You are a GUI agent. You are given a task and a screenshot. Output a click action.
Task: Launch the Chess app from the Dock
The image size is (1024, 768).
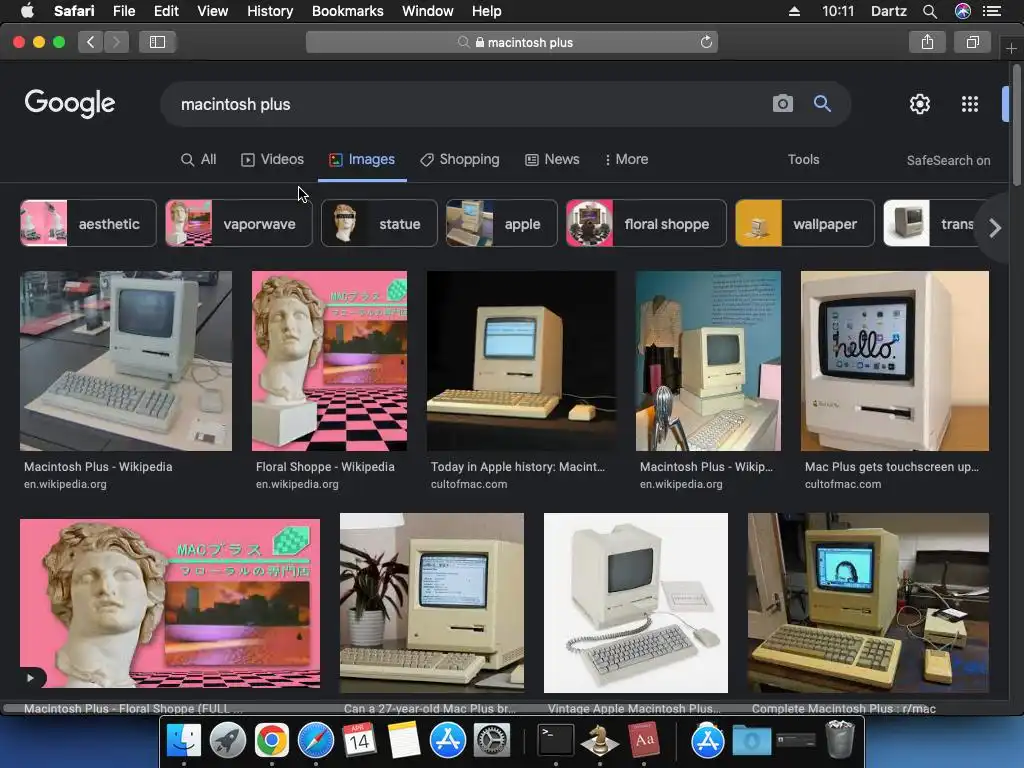(600, 740)
